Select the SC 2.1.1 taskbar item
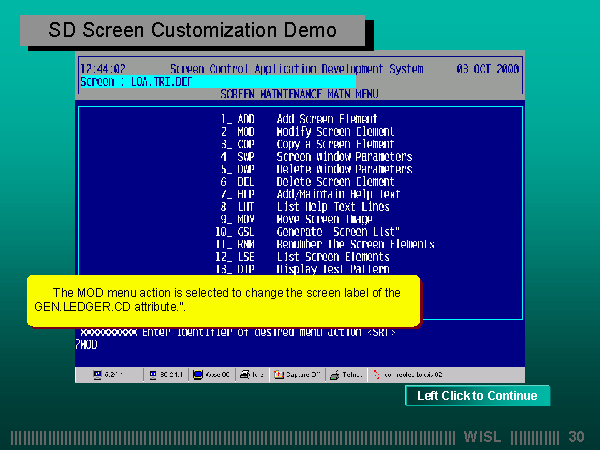Viewport: 600px width, 450px height. (165, 375)
